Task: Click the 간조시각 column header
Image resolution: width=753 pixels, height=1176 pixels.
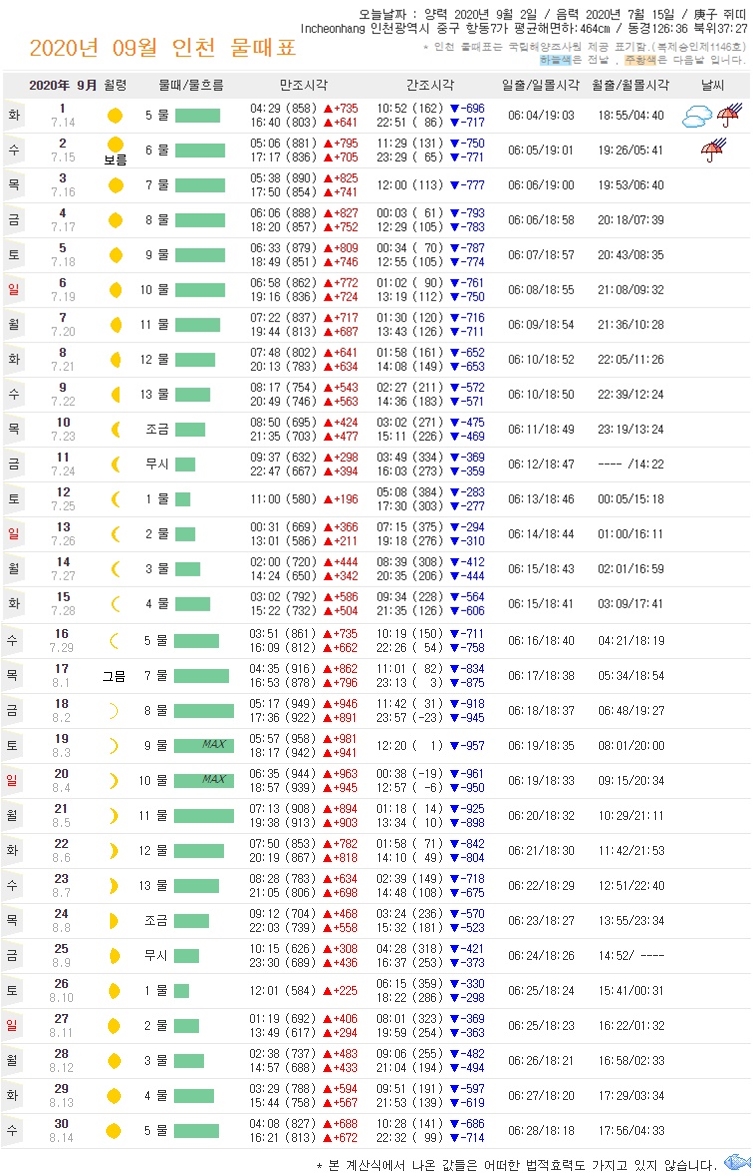Action: coord(430,85)
